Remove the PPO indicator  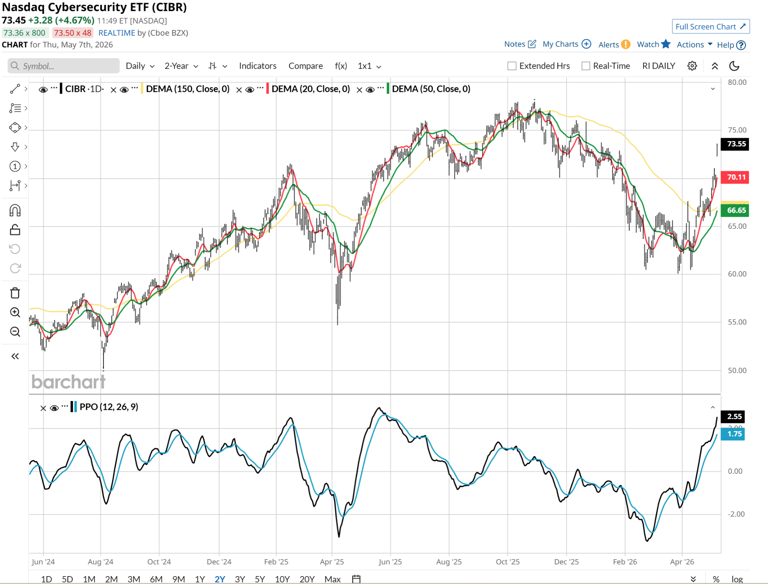pos(43,408)
